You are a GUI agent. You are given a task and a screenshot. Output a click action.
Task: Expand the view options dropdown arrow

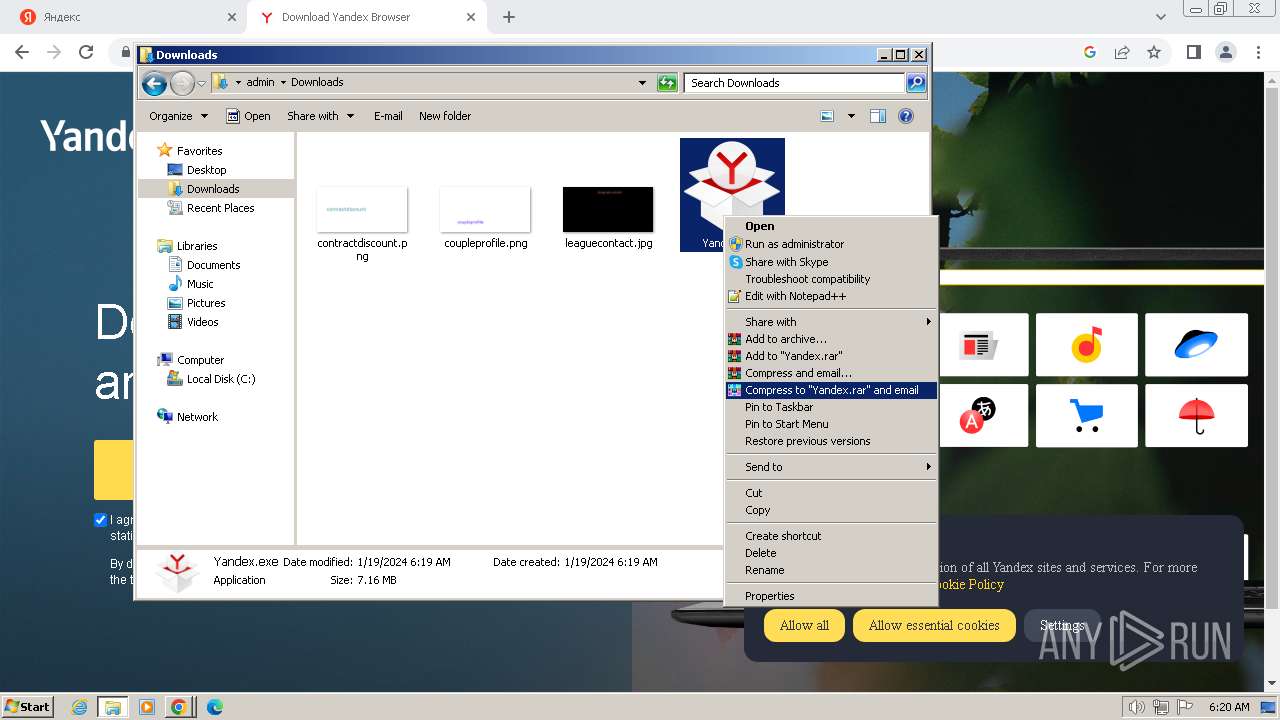click(851, 116)
